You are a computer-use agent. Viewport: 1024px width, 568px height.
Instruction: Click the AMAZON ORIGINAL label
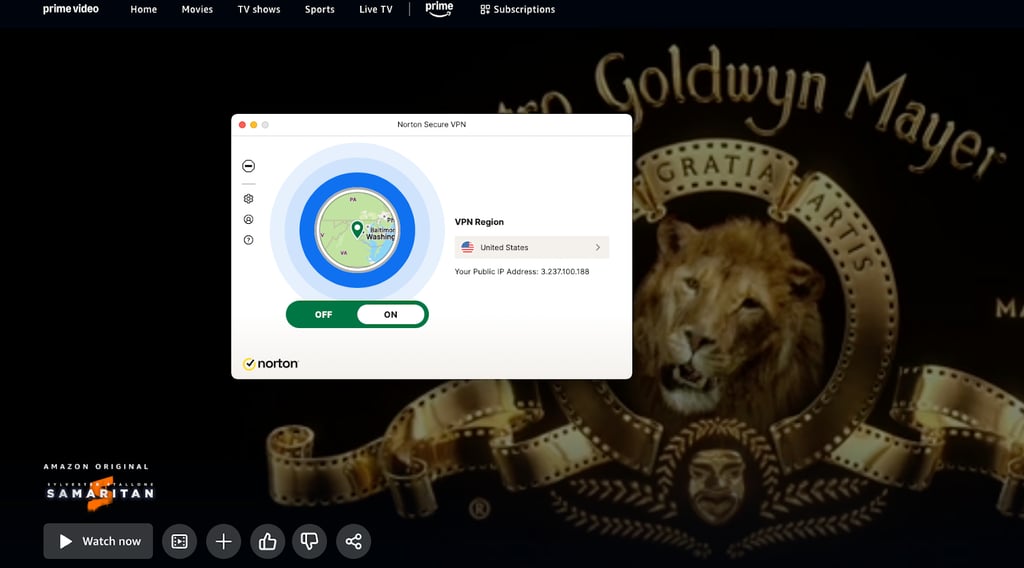(x=96, y=467)
